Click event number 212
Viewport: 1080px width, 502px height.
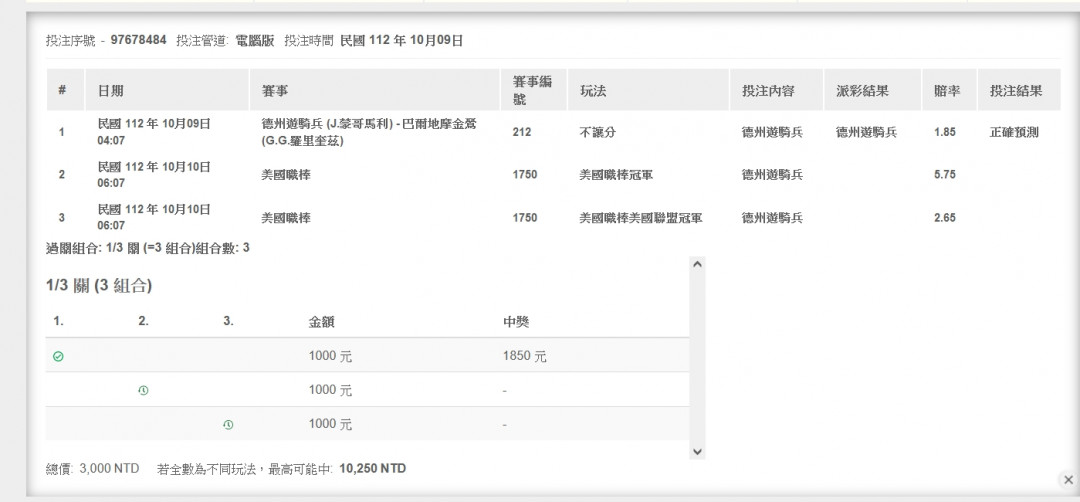[522, 132]
